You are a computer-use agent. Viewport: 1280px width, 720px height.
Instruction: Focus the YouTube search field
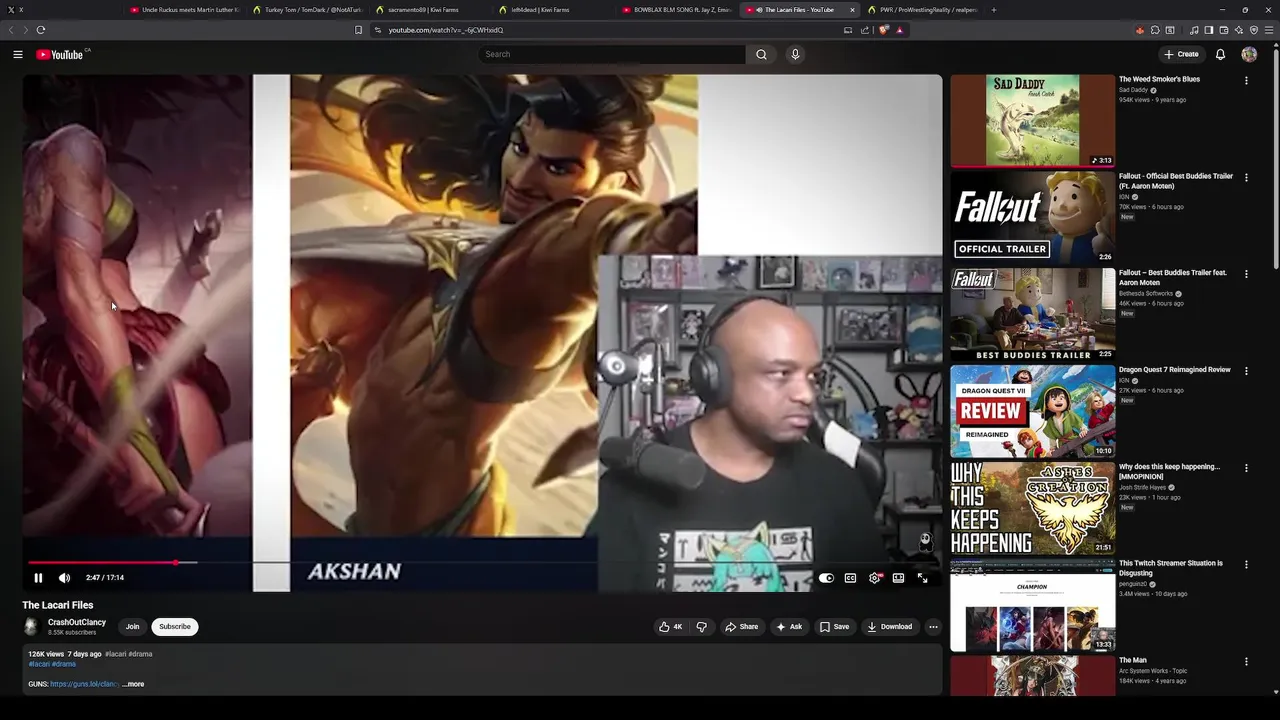(612, 54)
